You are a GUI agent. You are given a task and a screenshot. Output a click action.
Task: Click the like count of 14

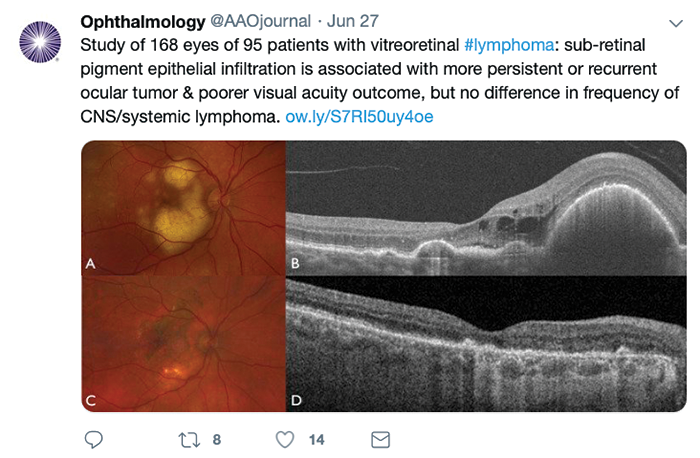[x=316, y=439]
